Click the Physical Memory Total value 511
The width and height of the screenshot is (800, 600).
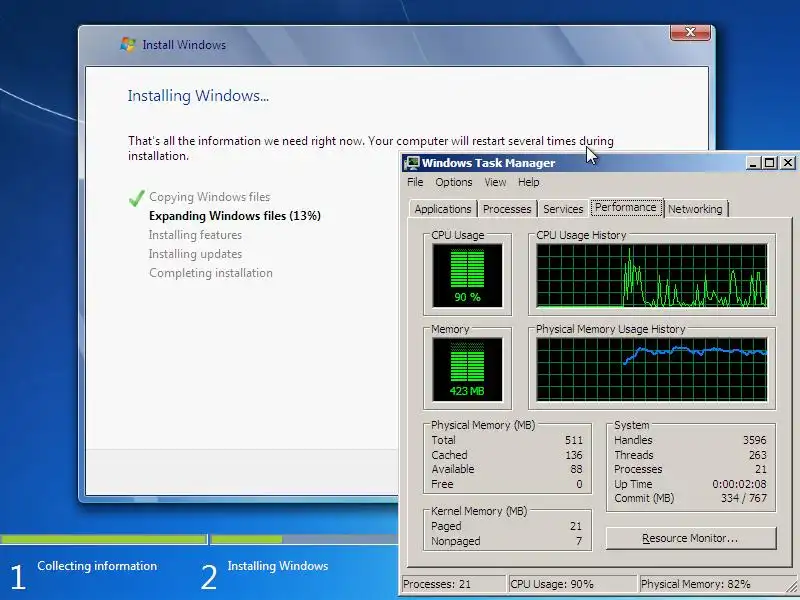coord(573,440)
